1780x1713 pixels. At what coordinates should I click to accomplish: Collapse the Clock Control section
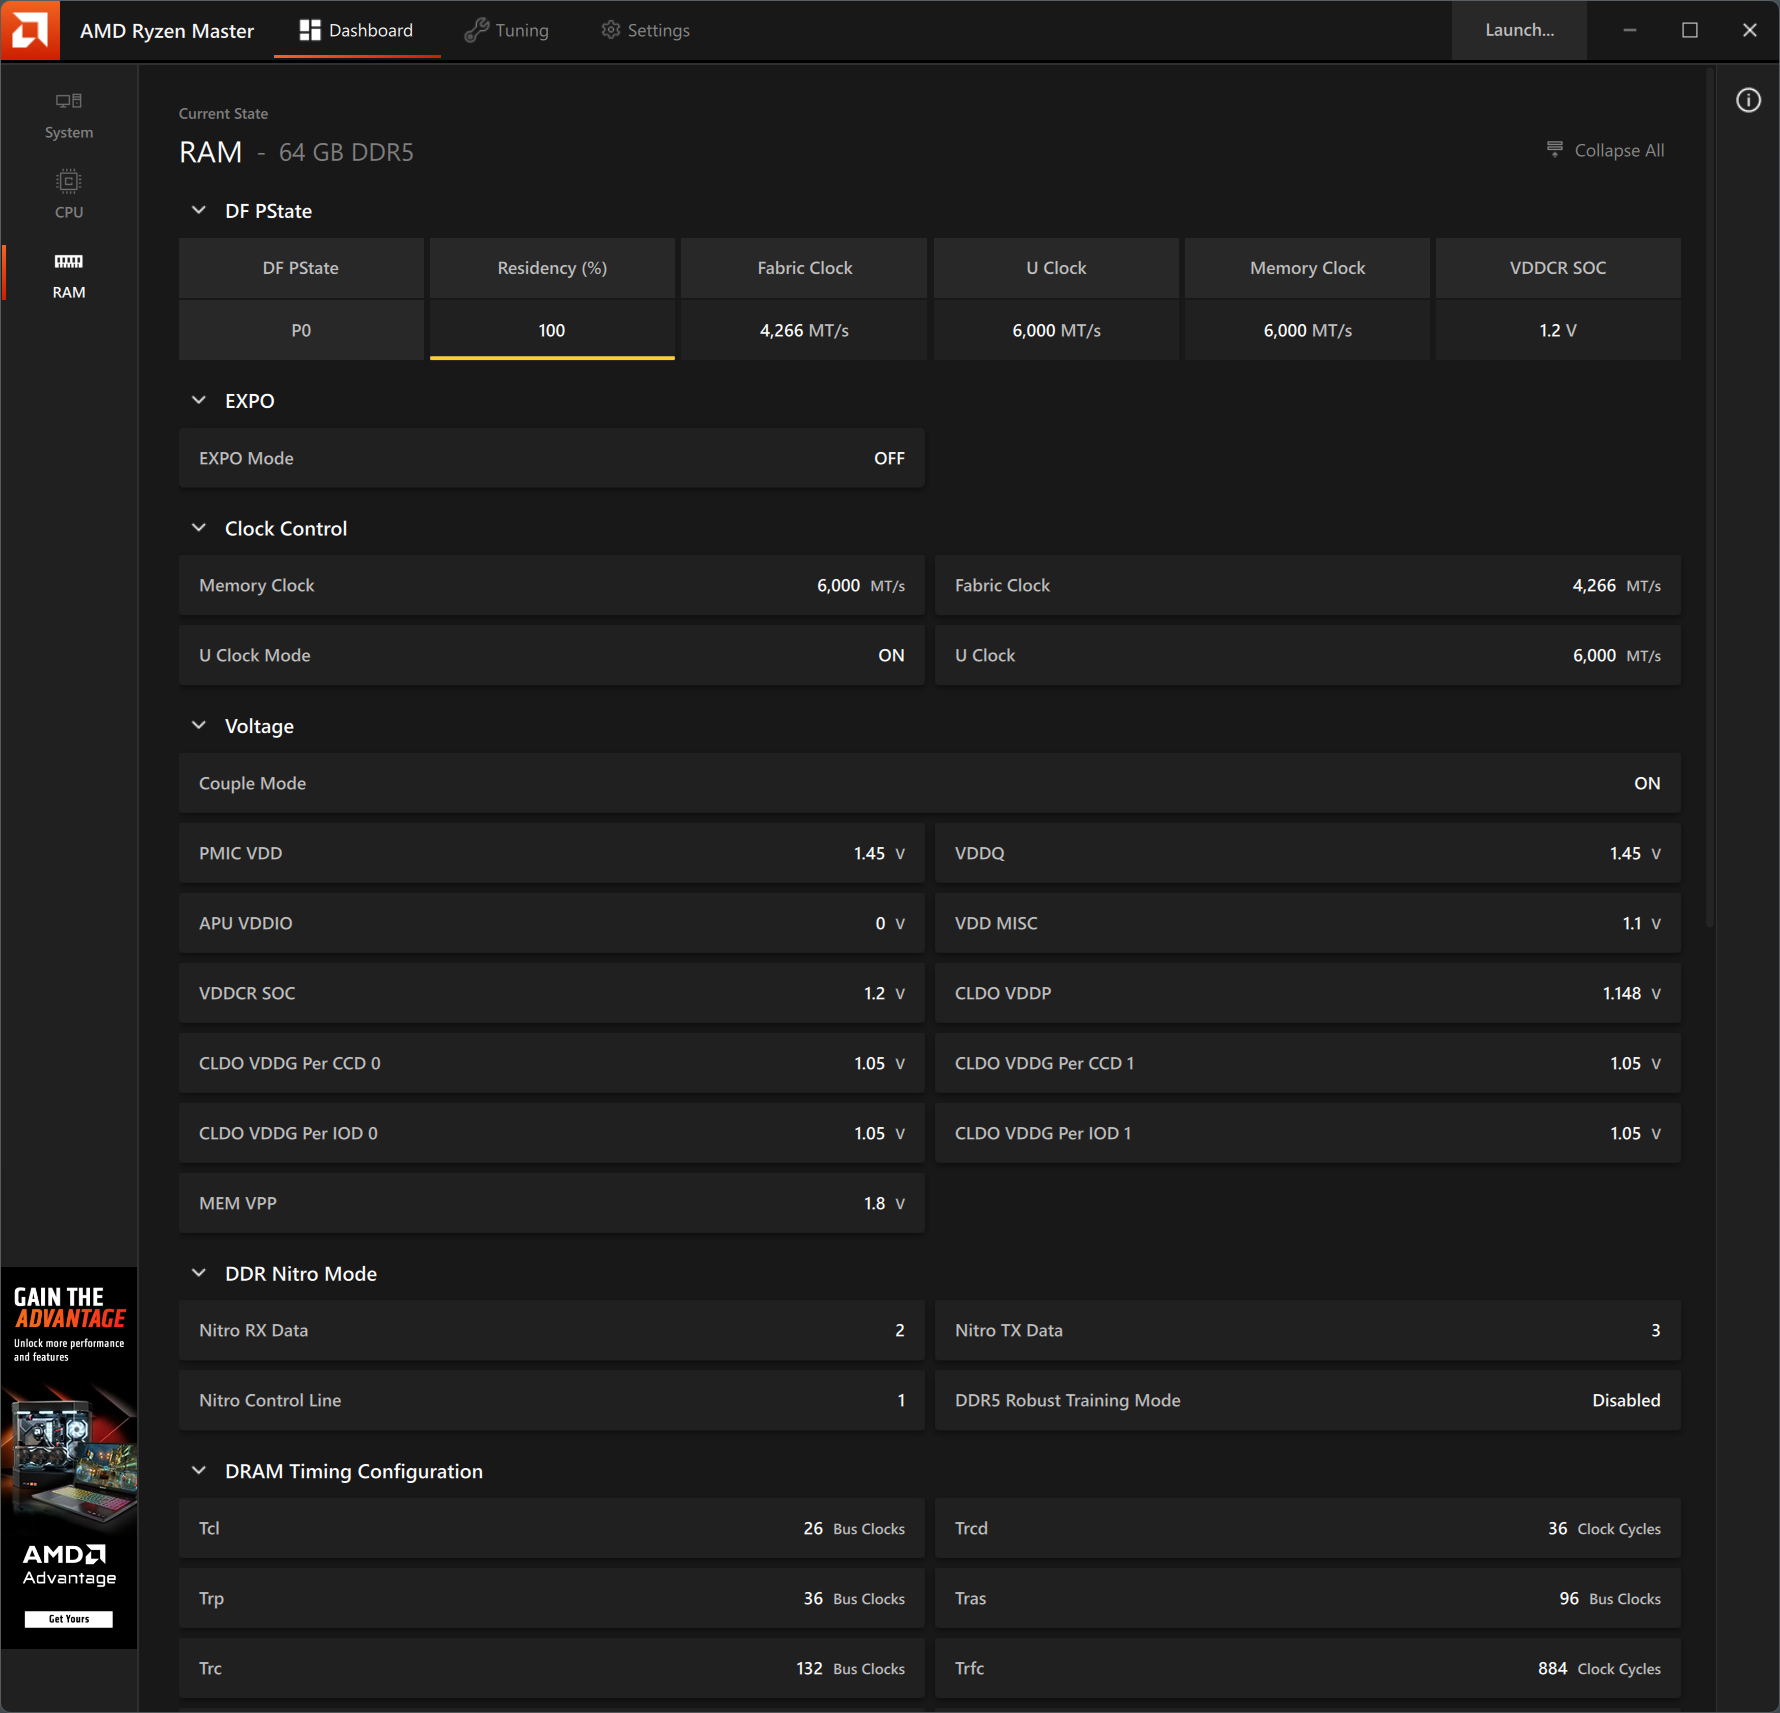point(199,527)
